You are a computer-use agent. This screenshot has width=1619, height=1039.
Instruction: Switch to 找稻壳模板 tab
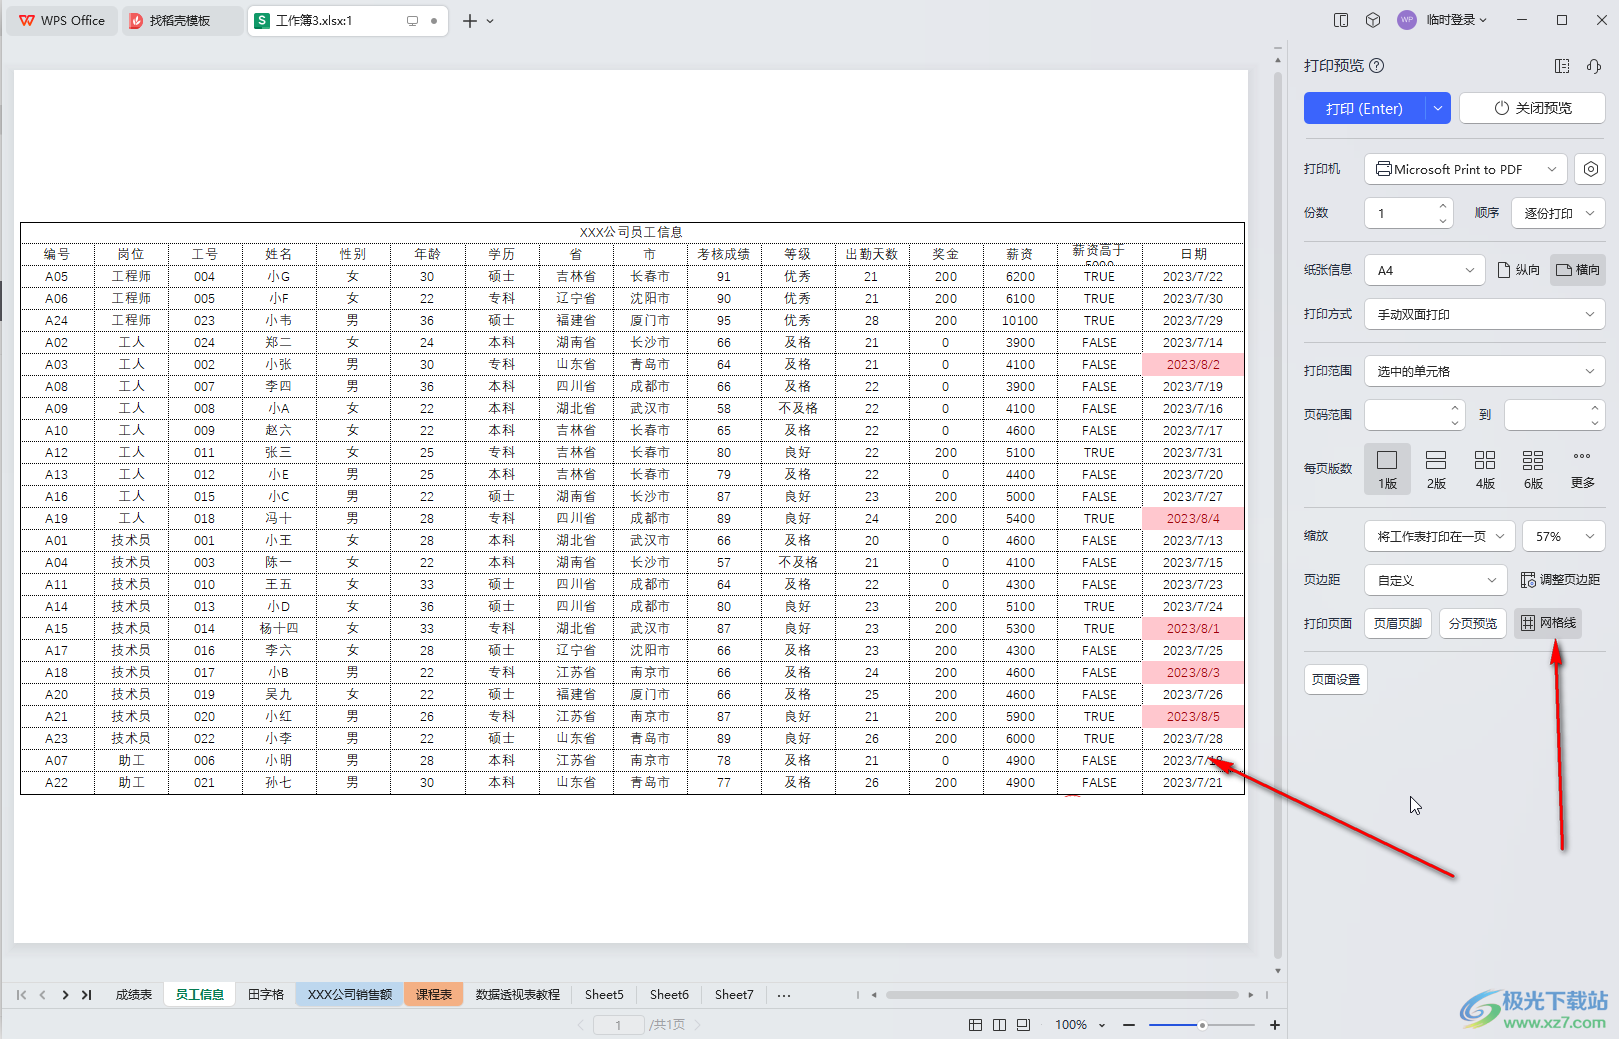(181, 21)
